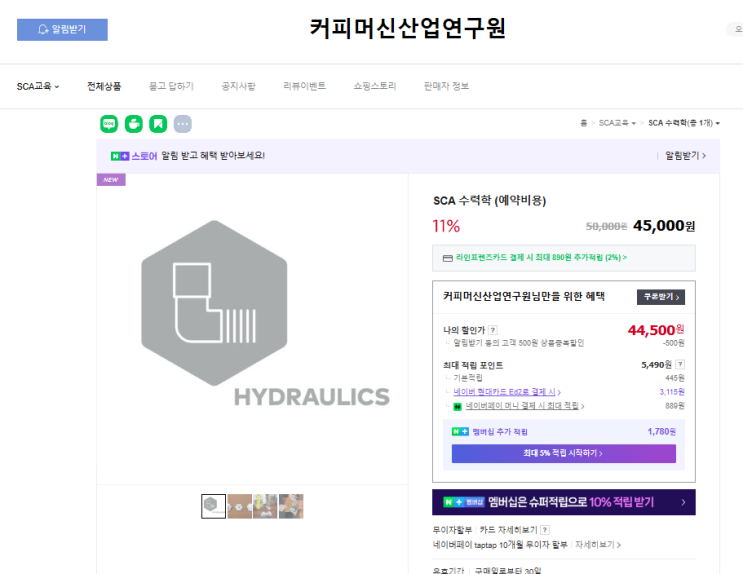
Task: Select the second product thumbnail
Action: (239, 506)
